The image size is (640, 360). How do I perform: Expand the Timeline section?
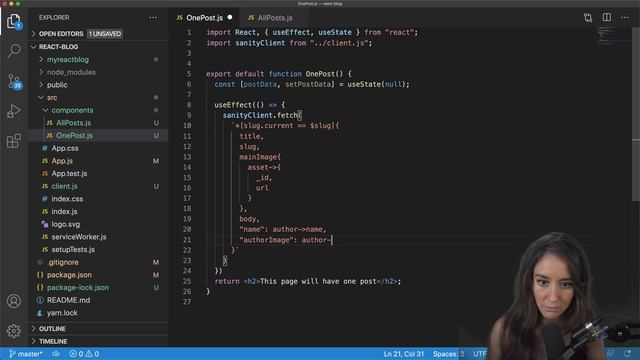coord(98,341)
